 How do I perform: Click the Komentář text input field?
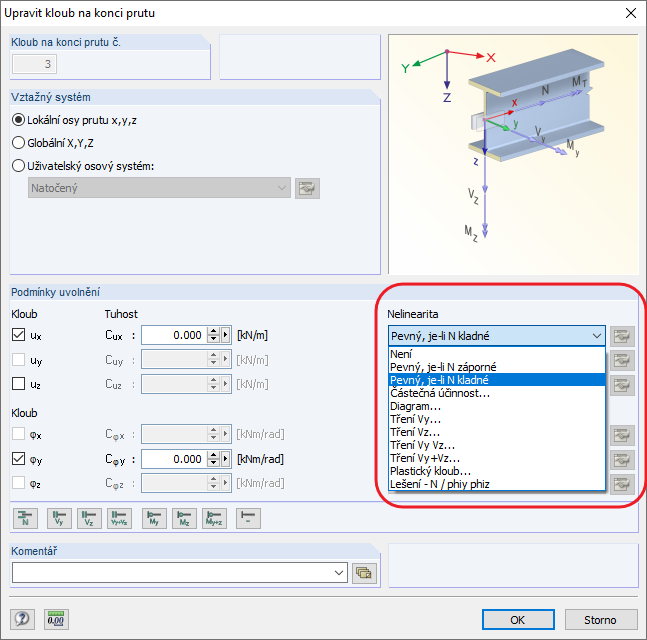(x=172, y=573)
